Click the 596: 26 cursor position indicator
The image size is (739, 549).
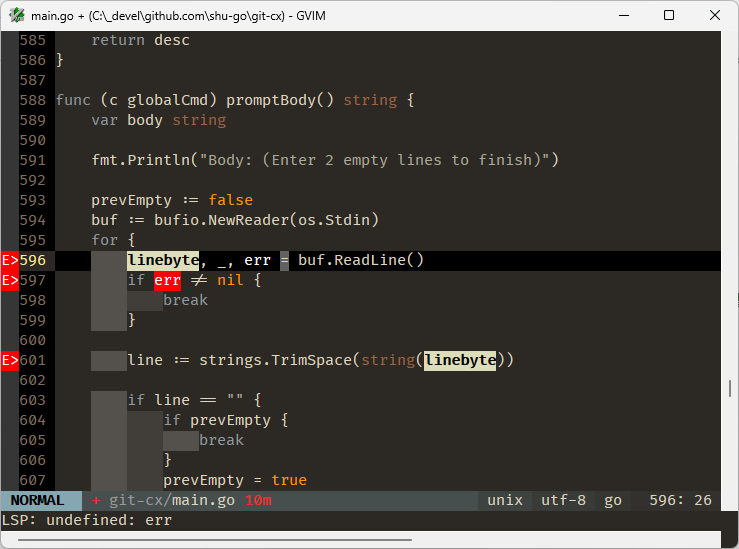tap(680, 500)
